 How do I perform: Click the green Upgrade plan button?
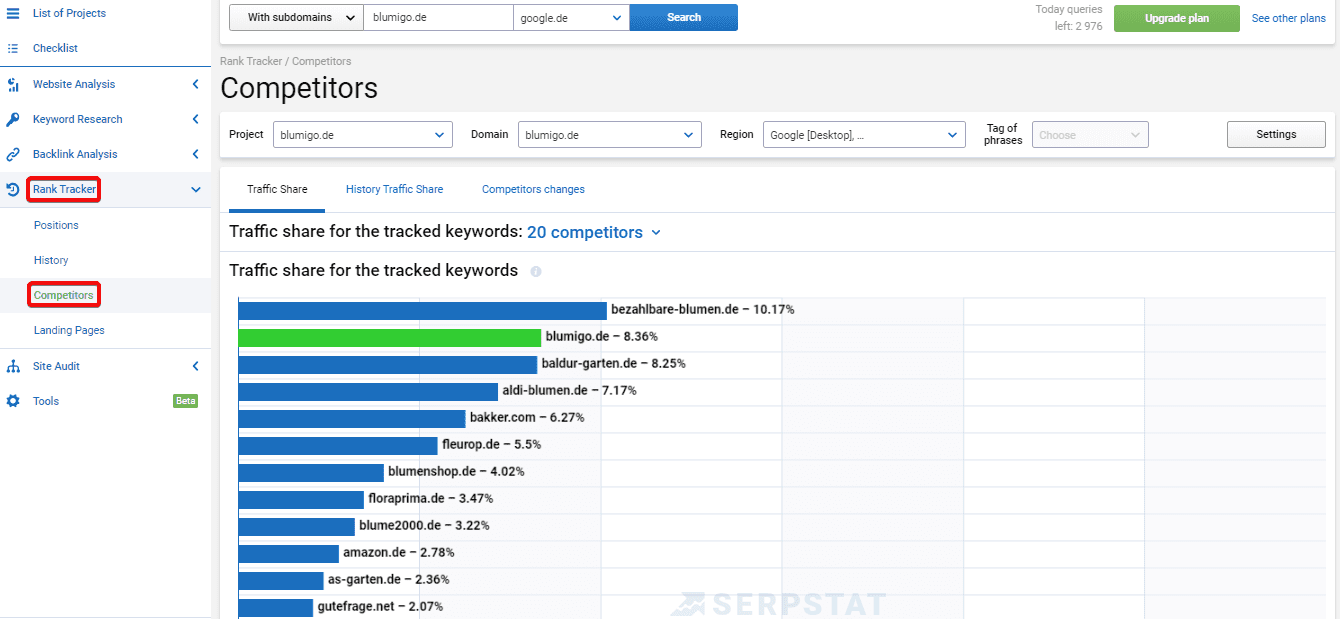click(x=1177, y=18)
